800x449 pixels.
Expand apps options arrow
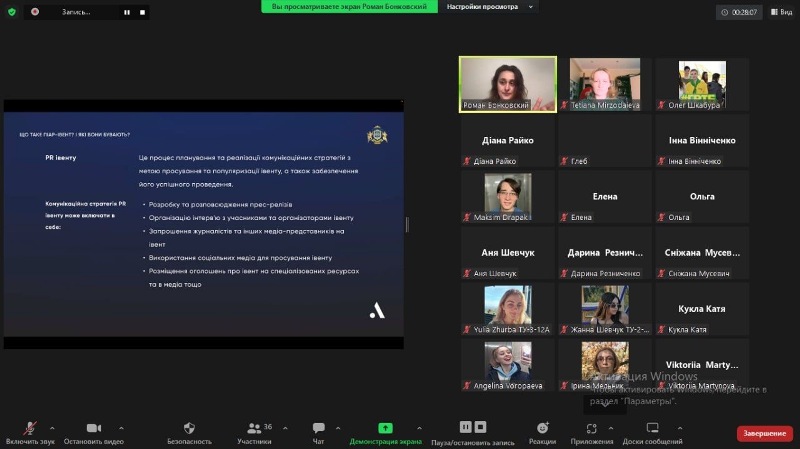tap(611, 428)
